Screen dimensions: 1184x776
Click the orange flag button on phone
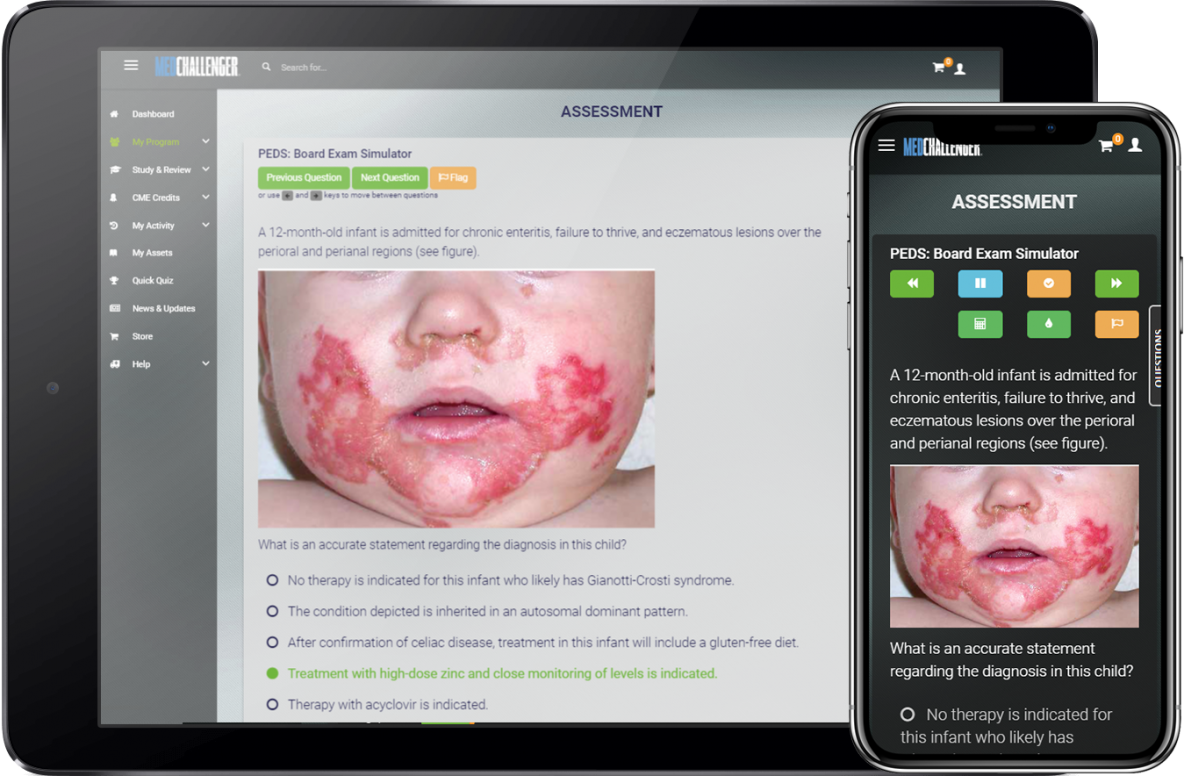point(1117,324)
